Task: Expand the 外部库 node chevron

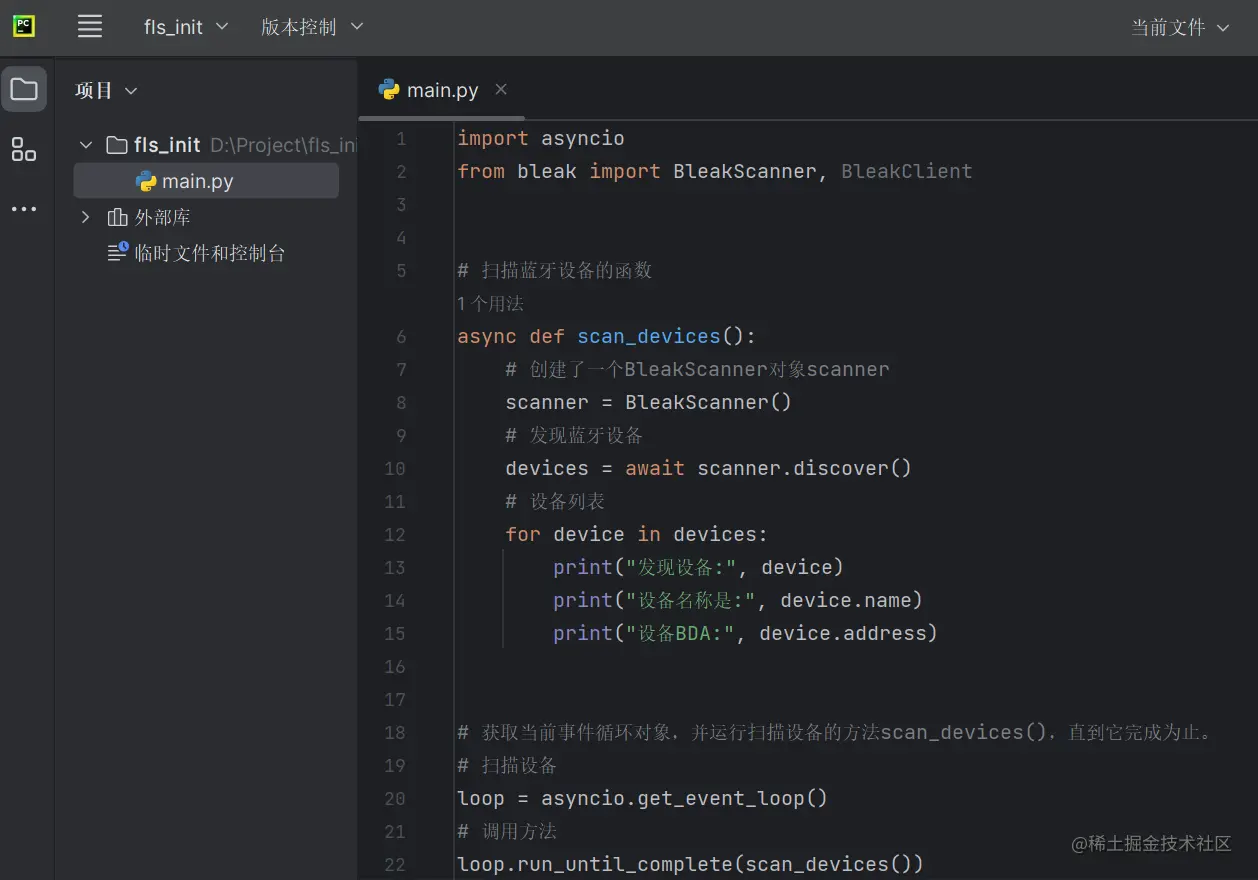Action: (86, 217)
